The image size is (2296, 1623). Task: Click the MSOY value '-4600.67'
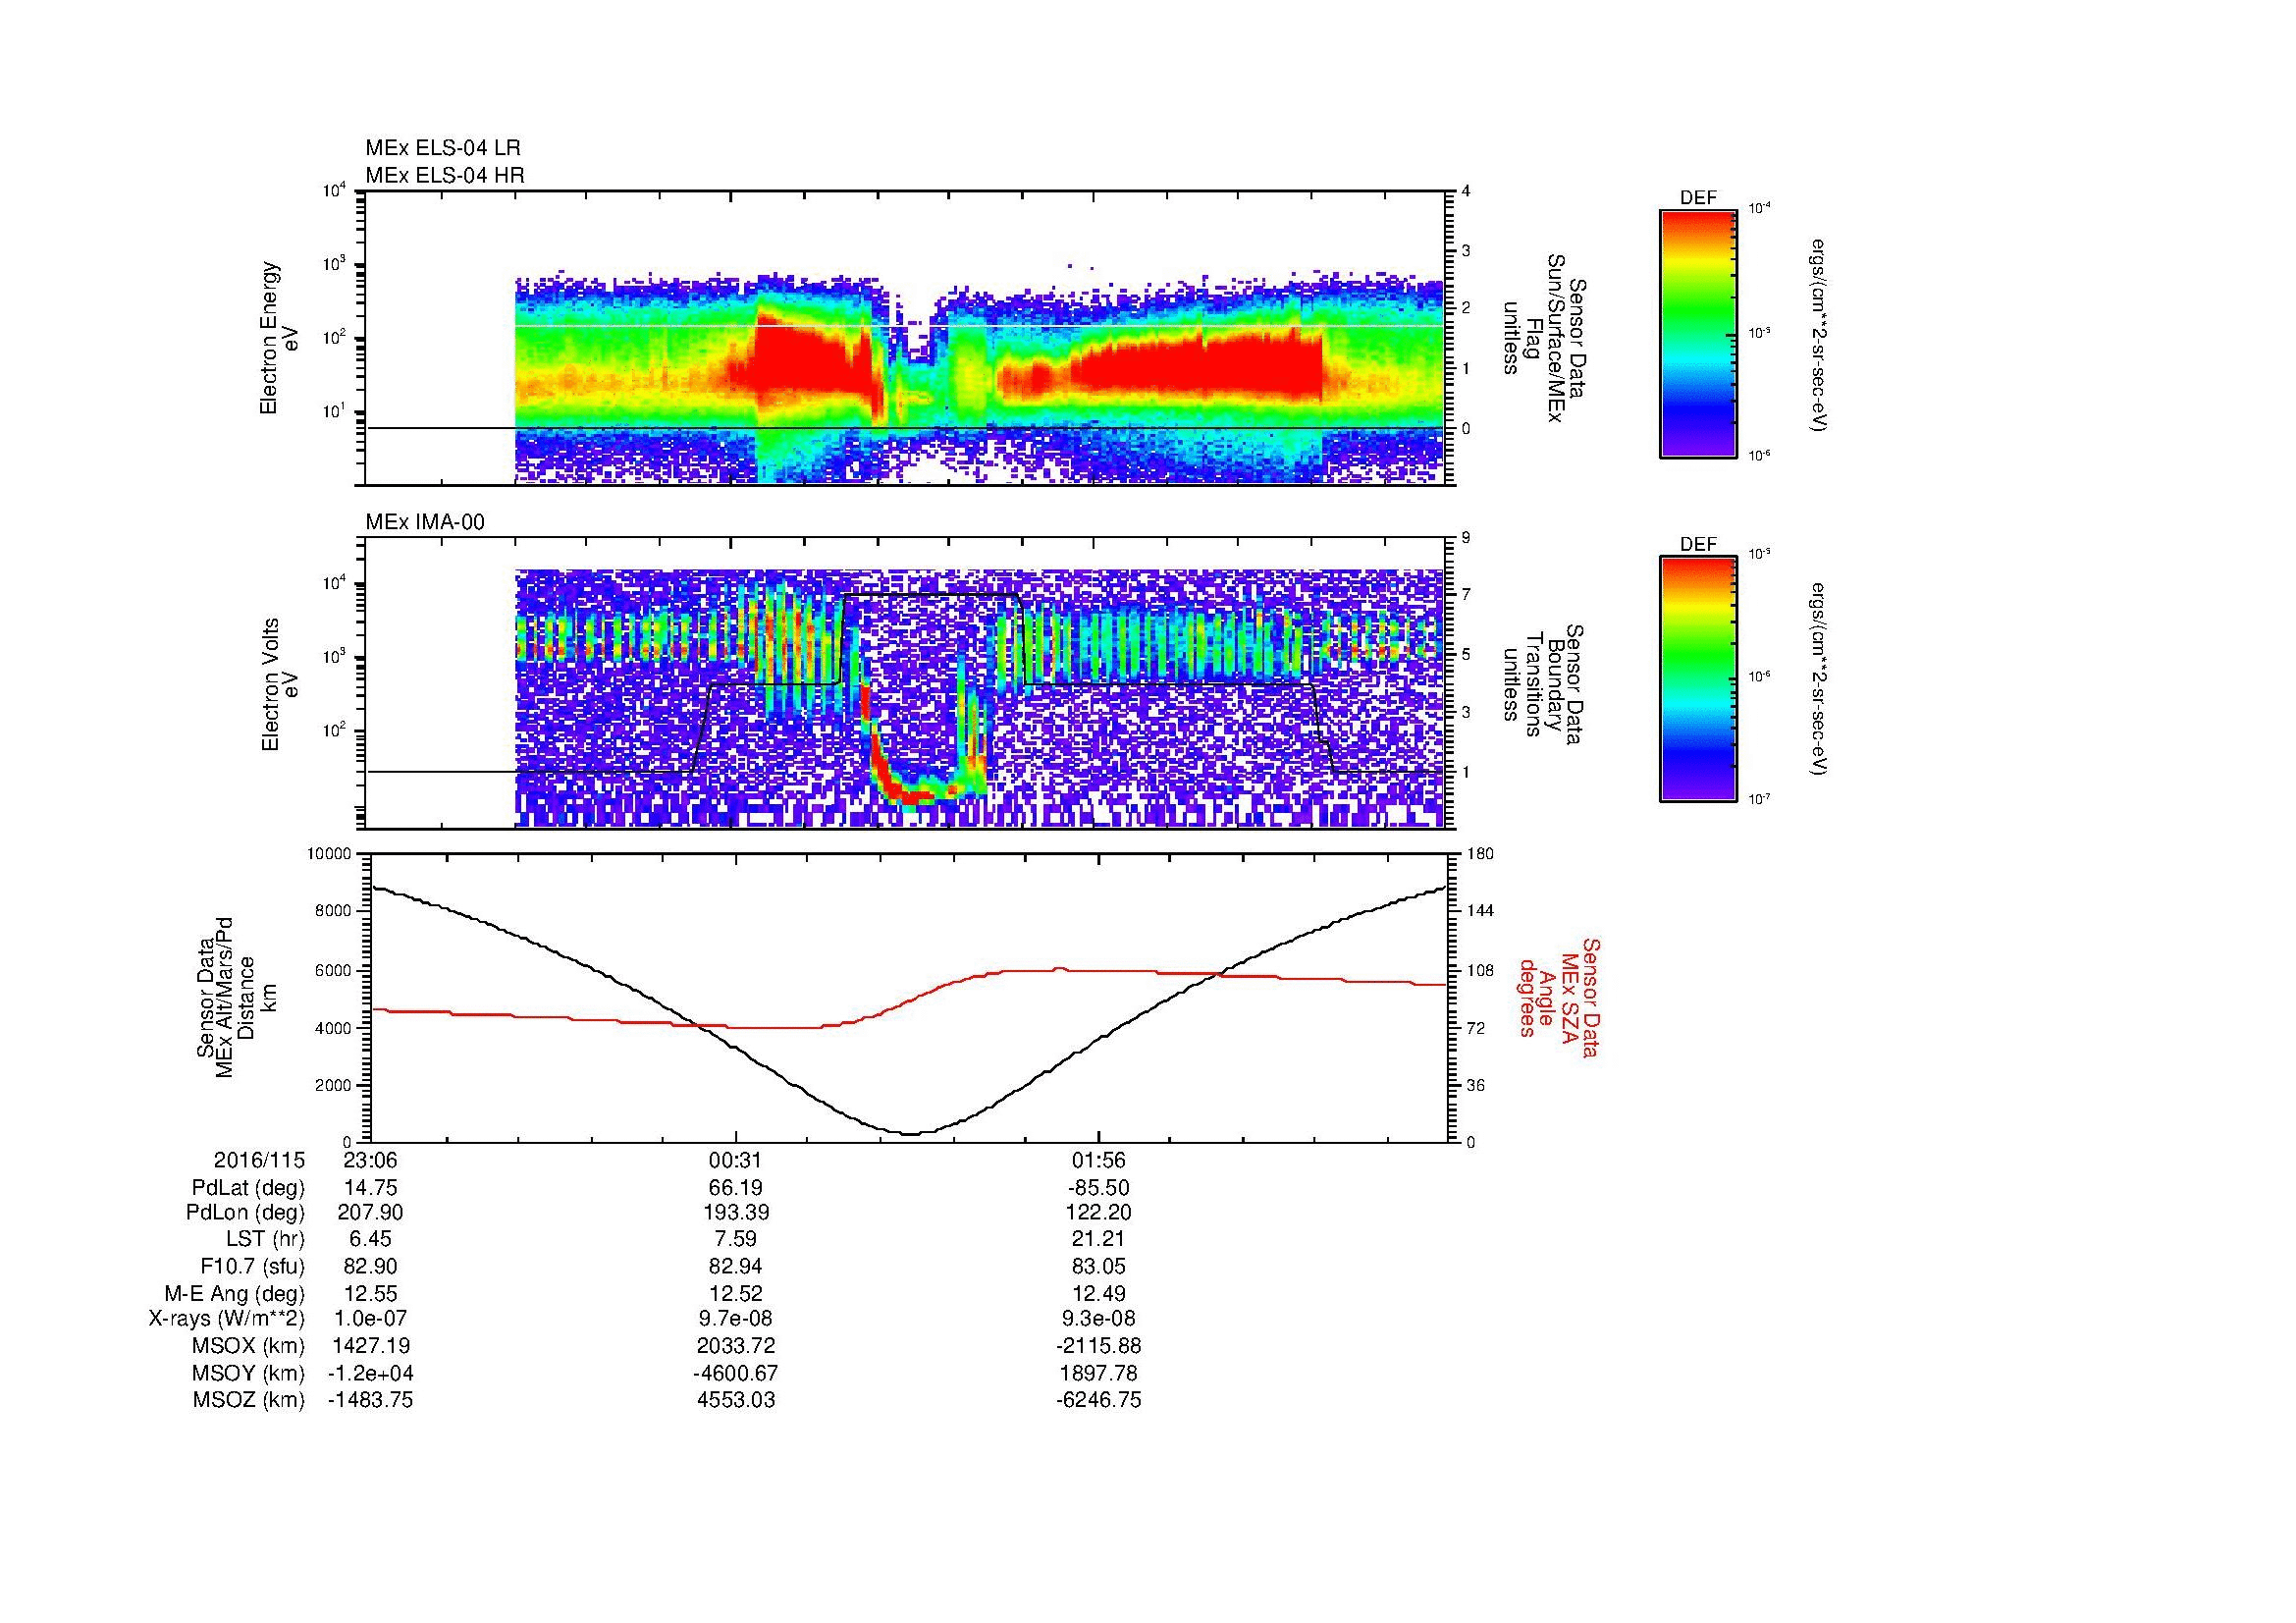[x=735, y=1373]
